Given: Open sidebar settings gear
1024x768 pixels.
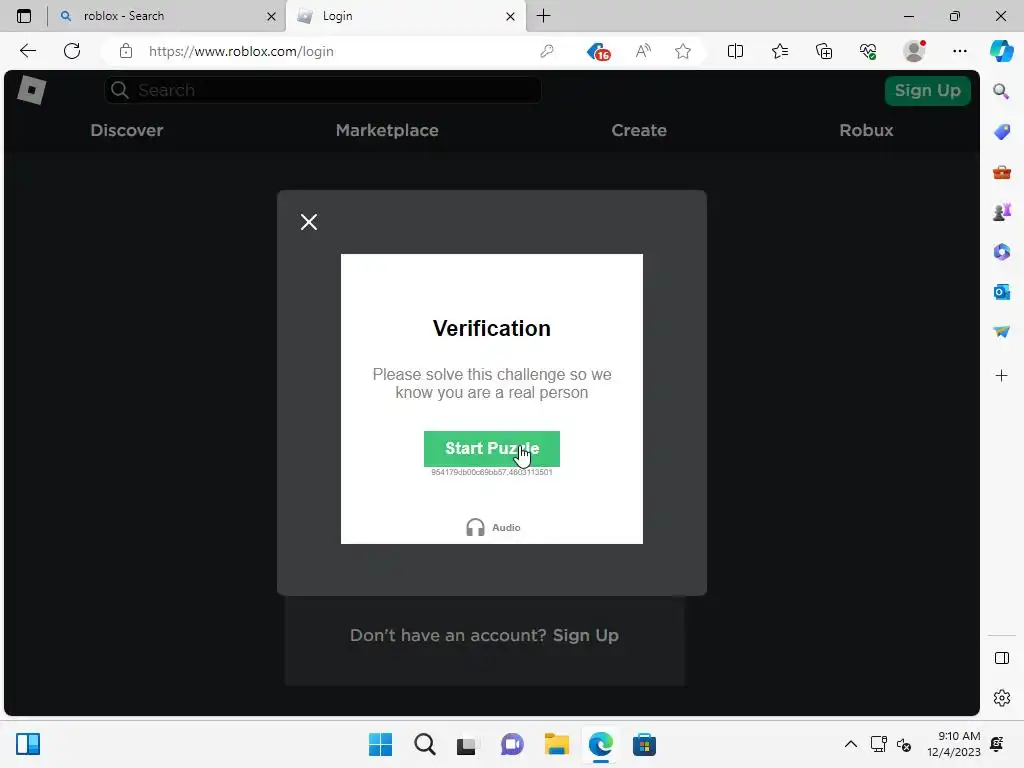Looking at the screenshot, I should coord(1001,698).
